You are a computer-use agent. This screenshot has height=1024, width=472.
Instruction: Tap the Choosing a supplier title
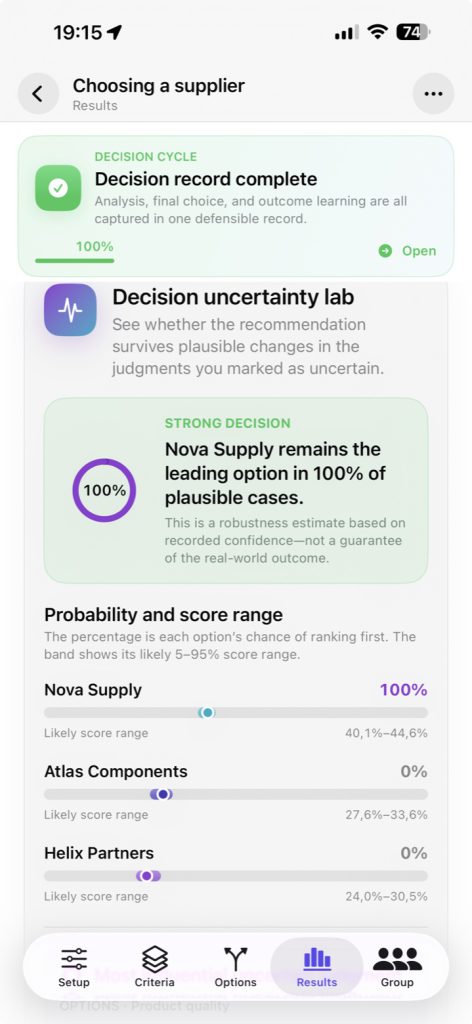159,86
